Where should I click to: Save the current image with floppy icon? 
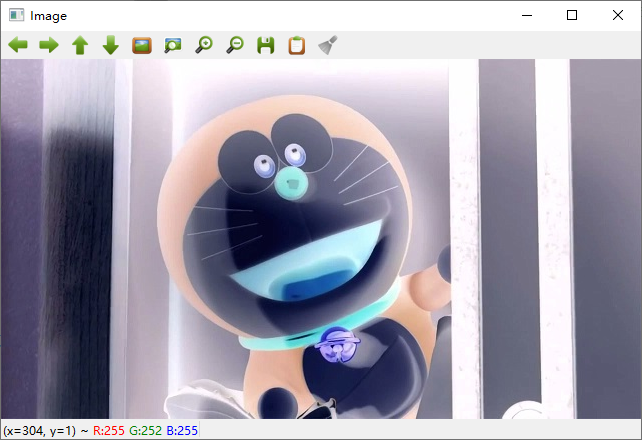pos(266,45)
